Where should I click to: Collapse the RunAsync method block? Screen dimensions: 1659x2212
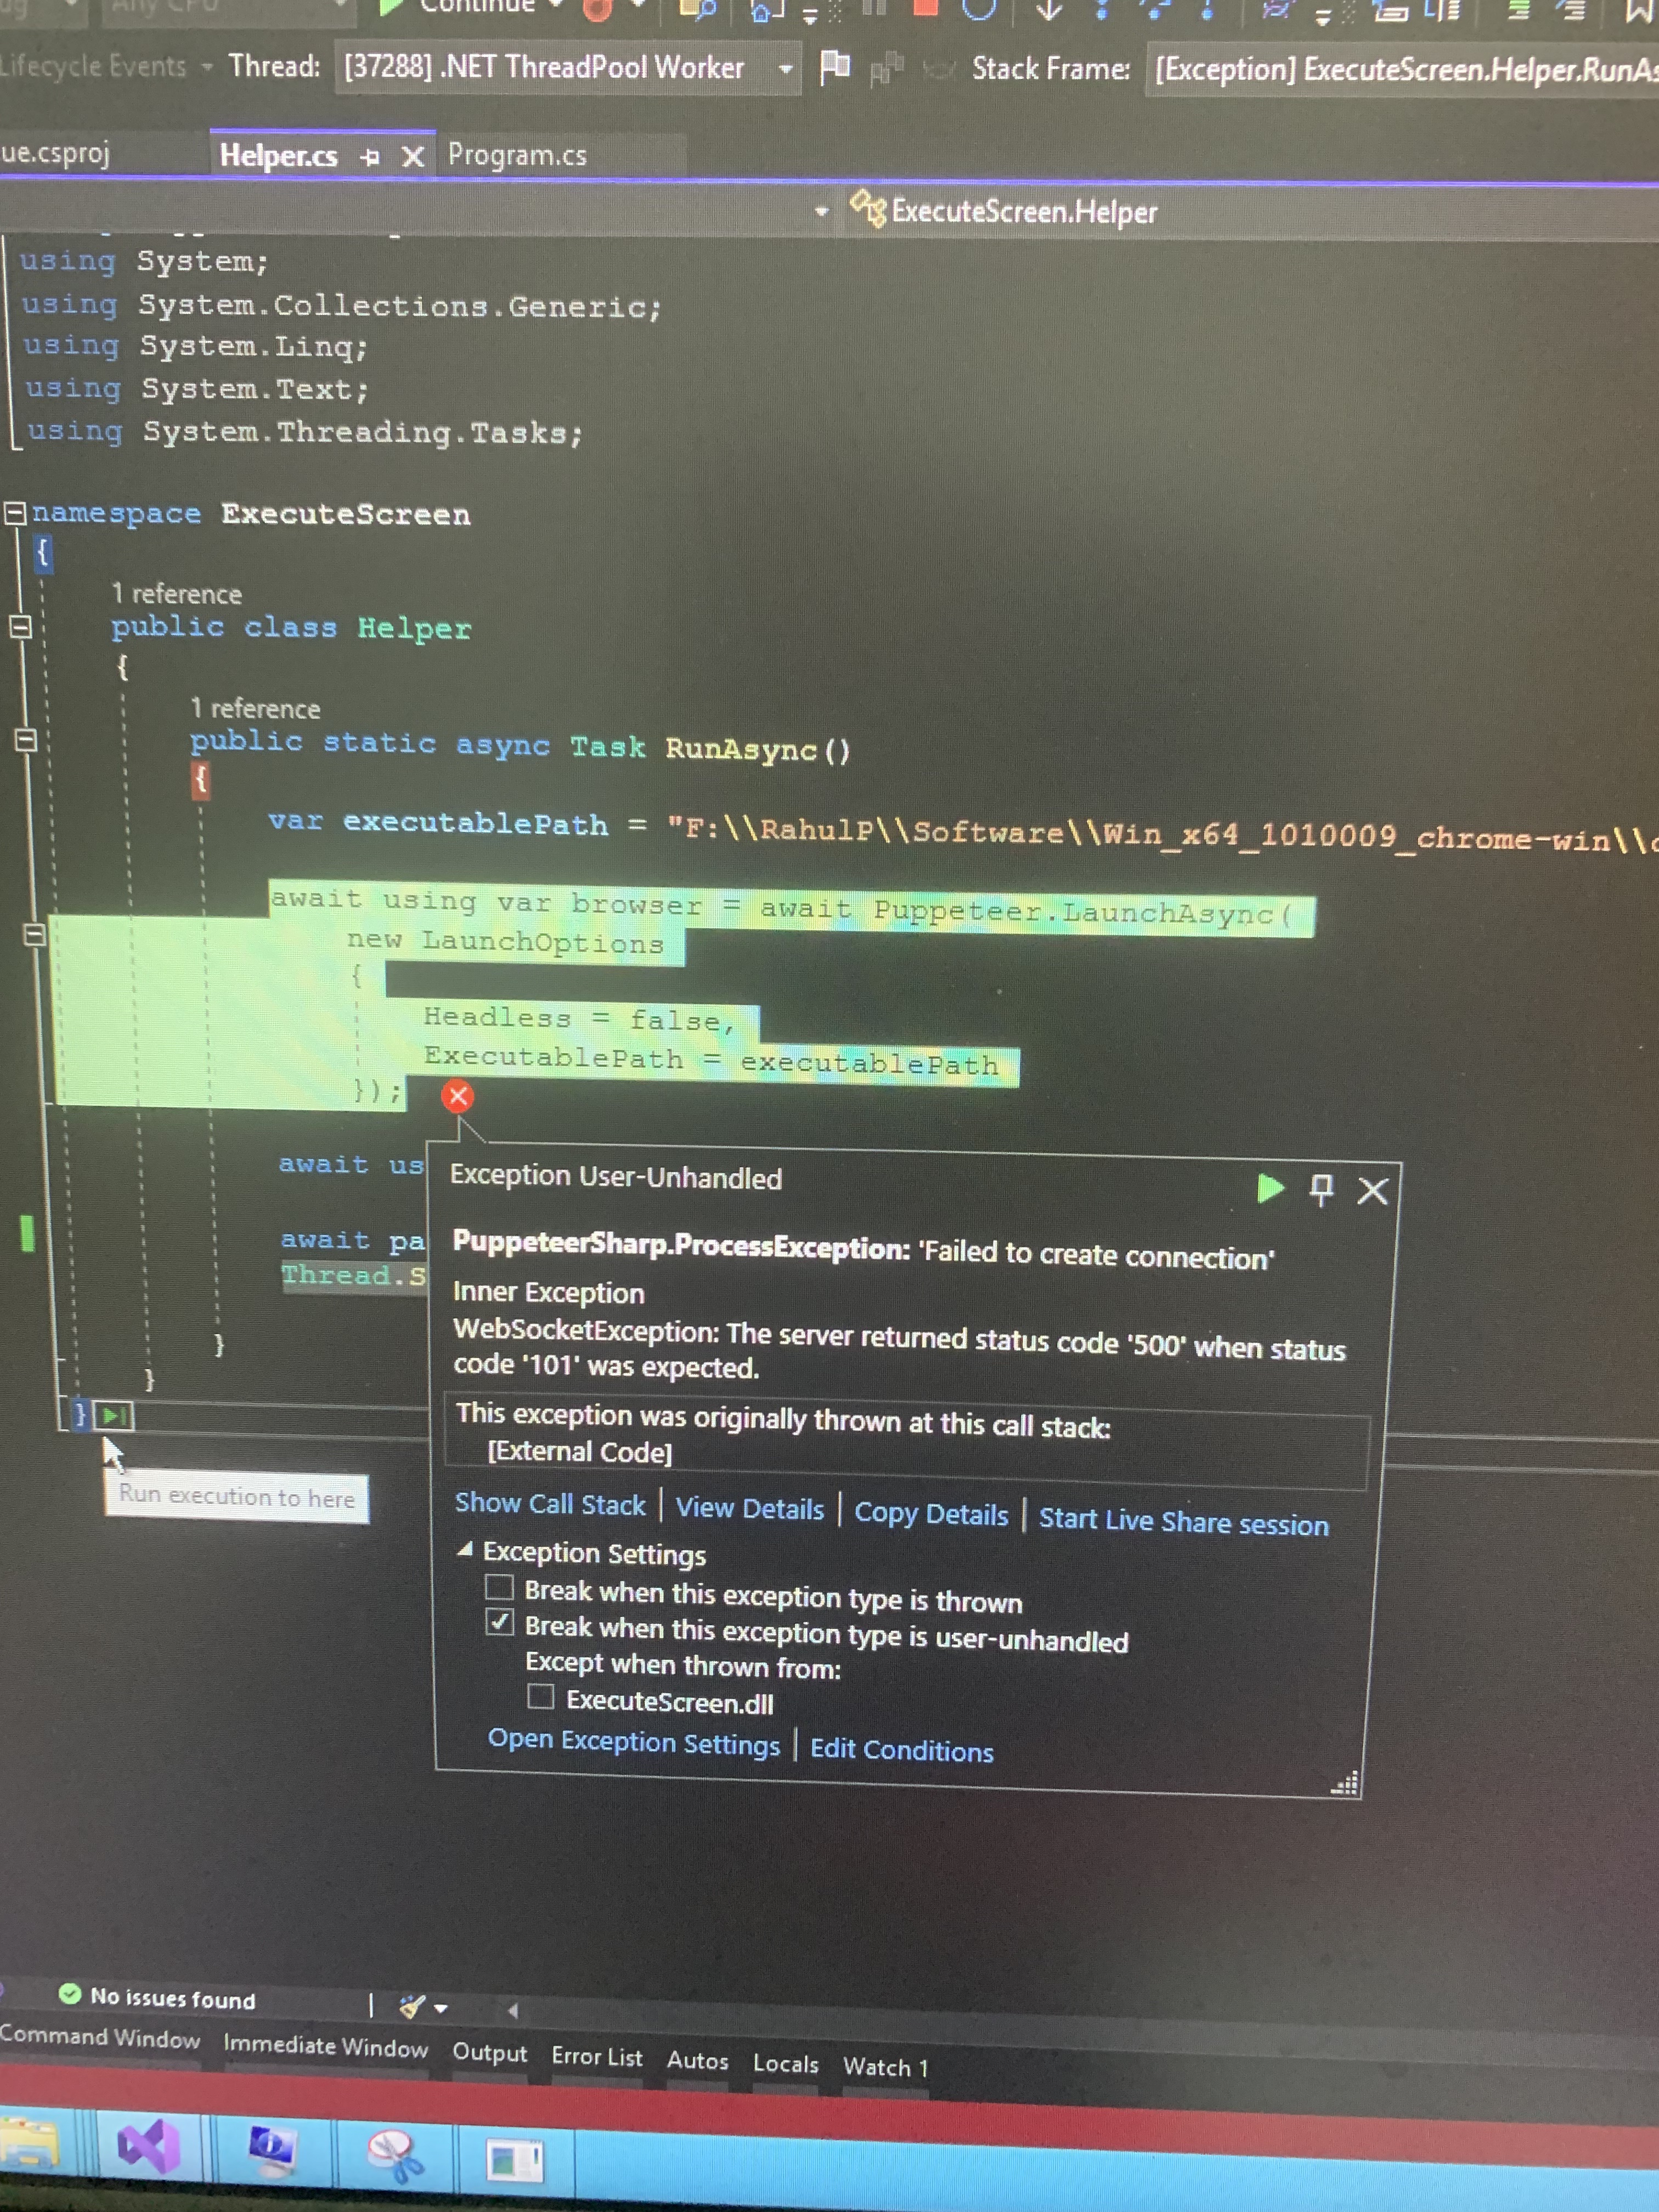26,741
